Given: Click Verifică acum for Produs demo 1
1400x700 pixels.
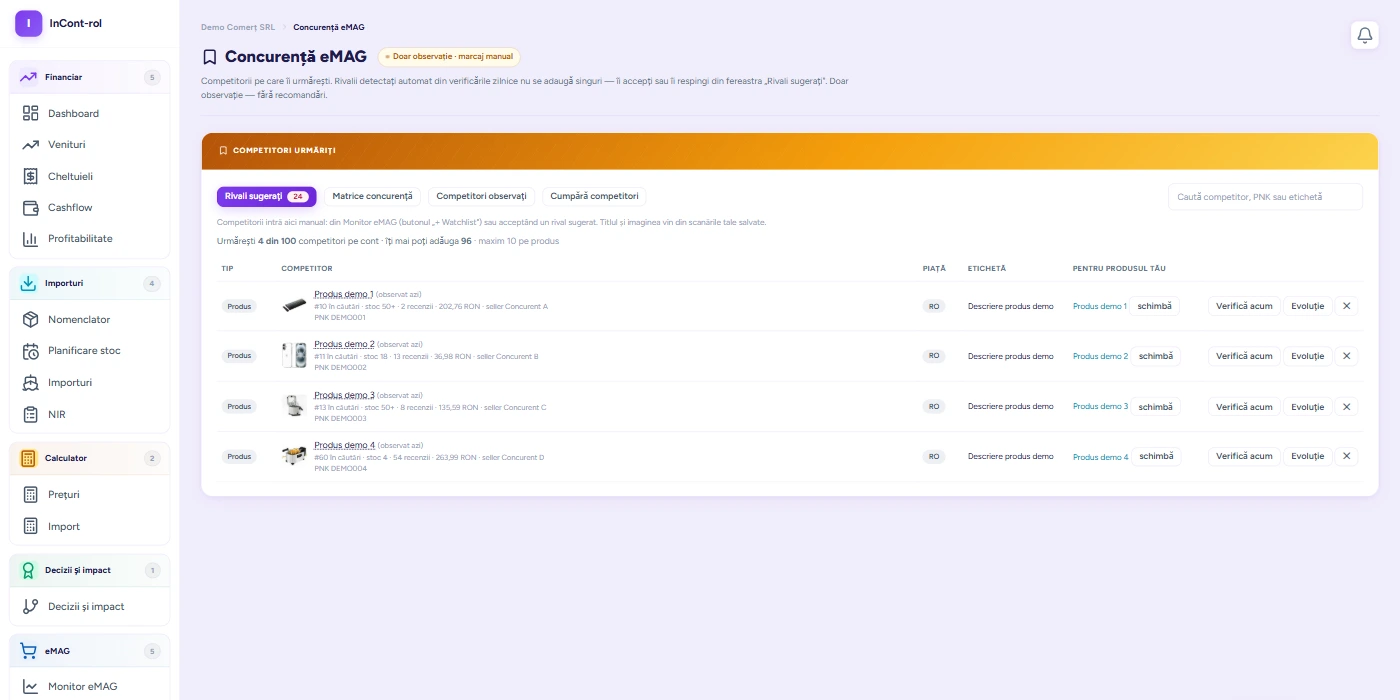Looking at the screenshot, I should pyautogui.click(x=1244, y=306).
